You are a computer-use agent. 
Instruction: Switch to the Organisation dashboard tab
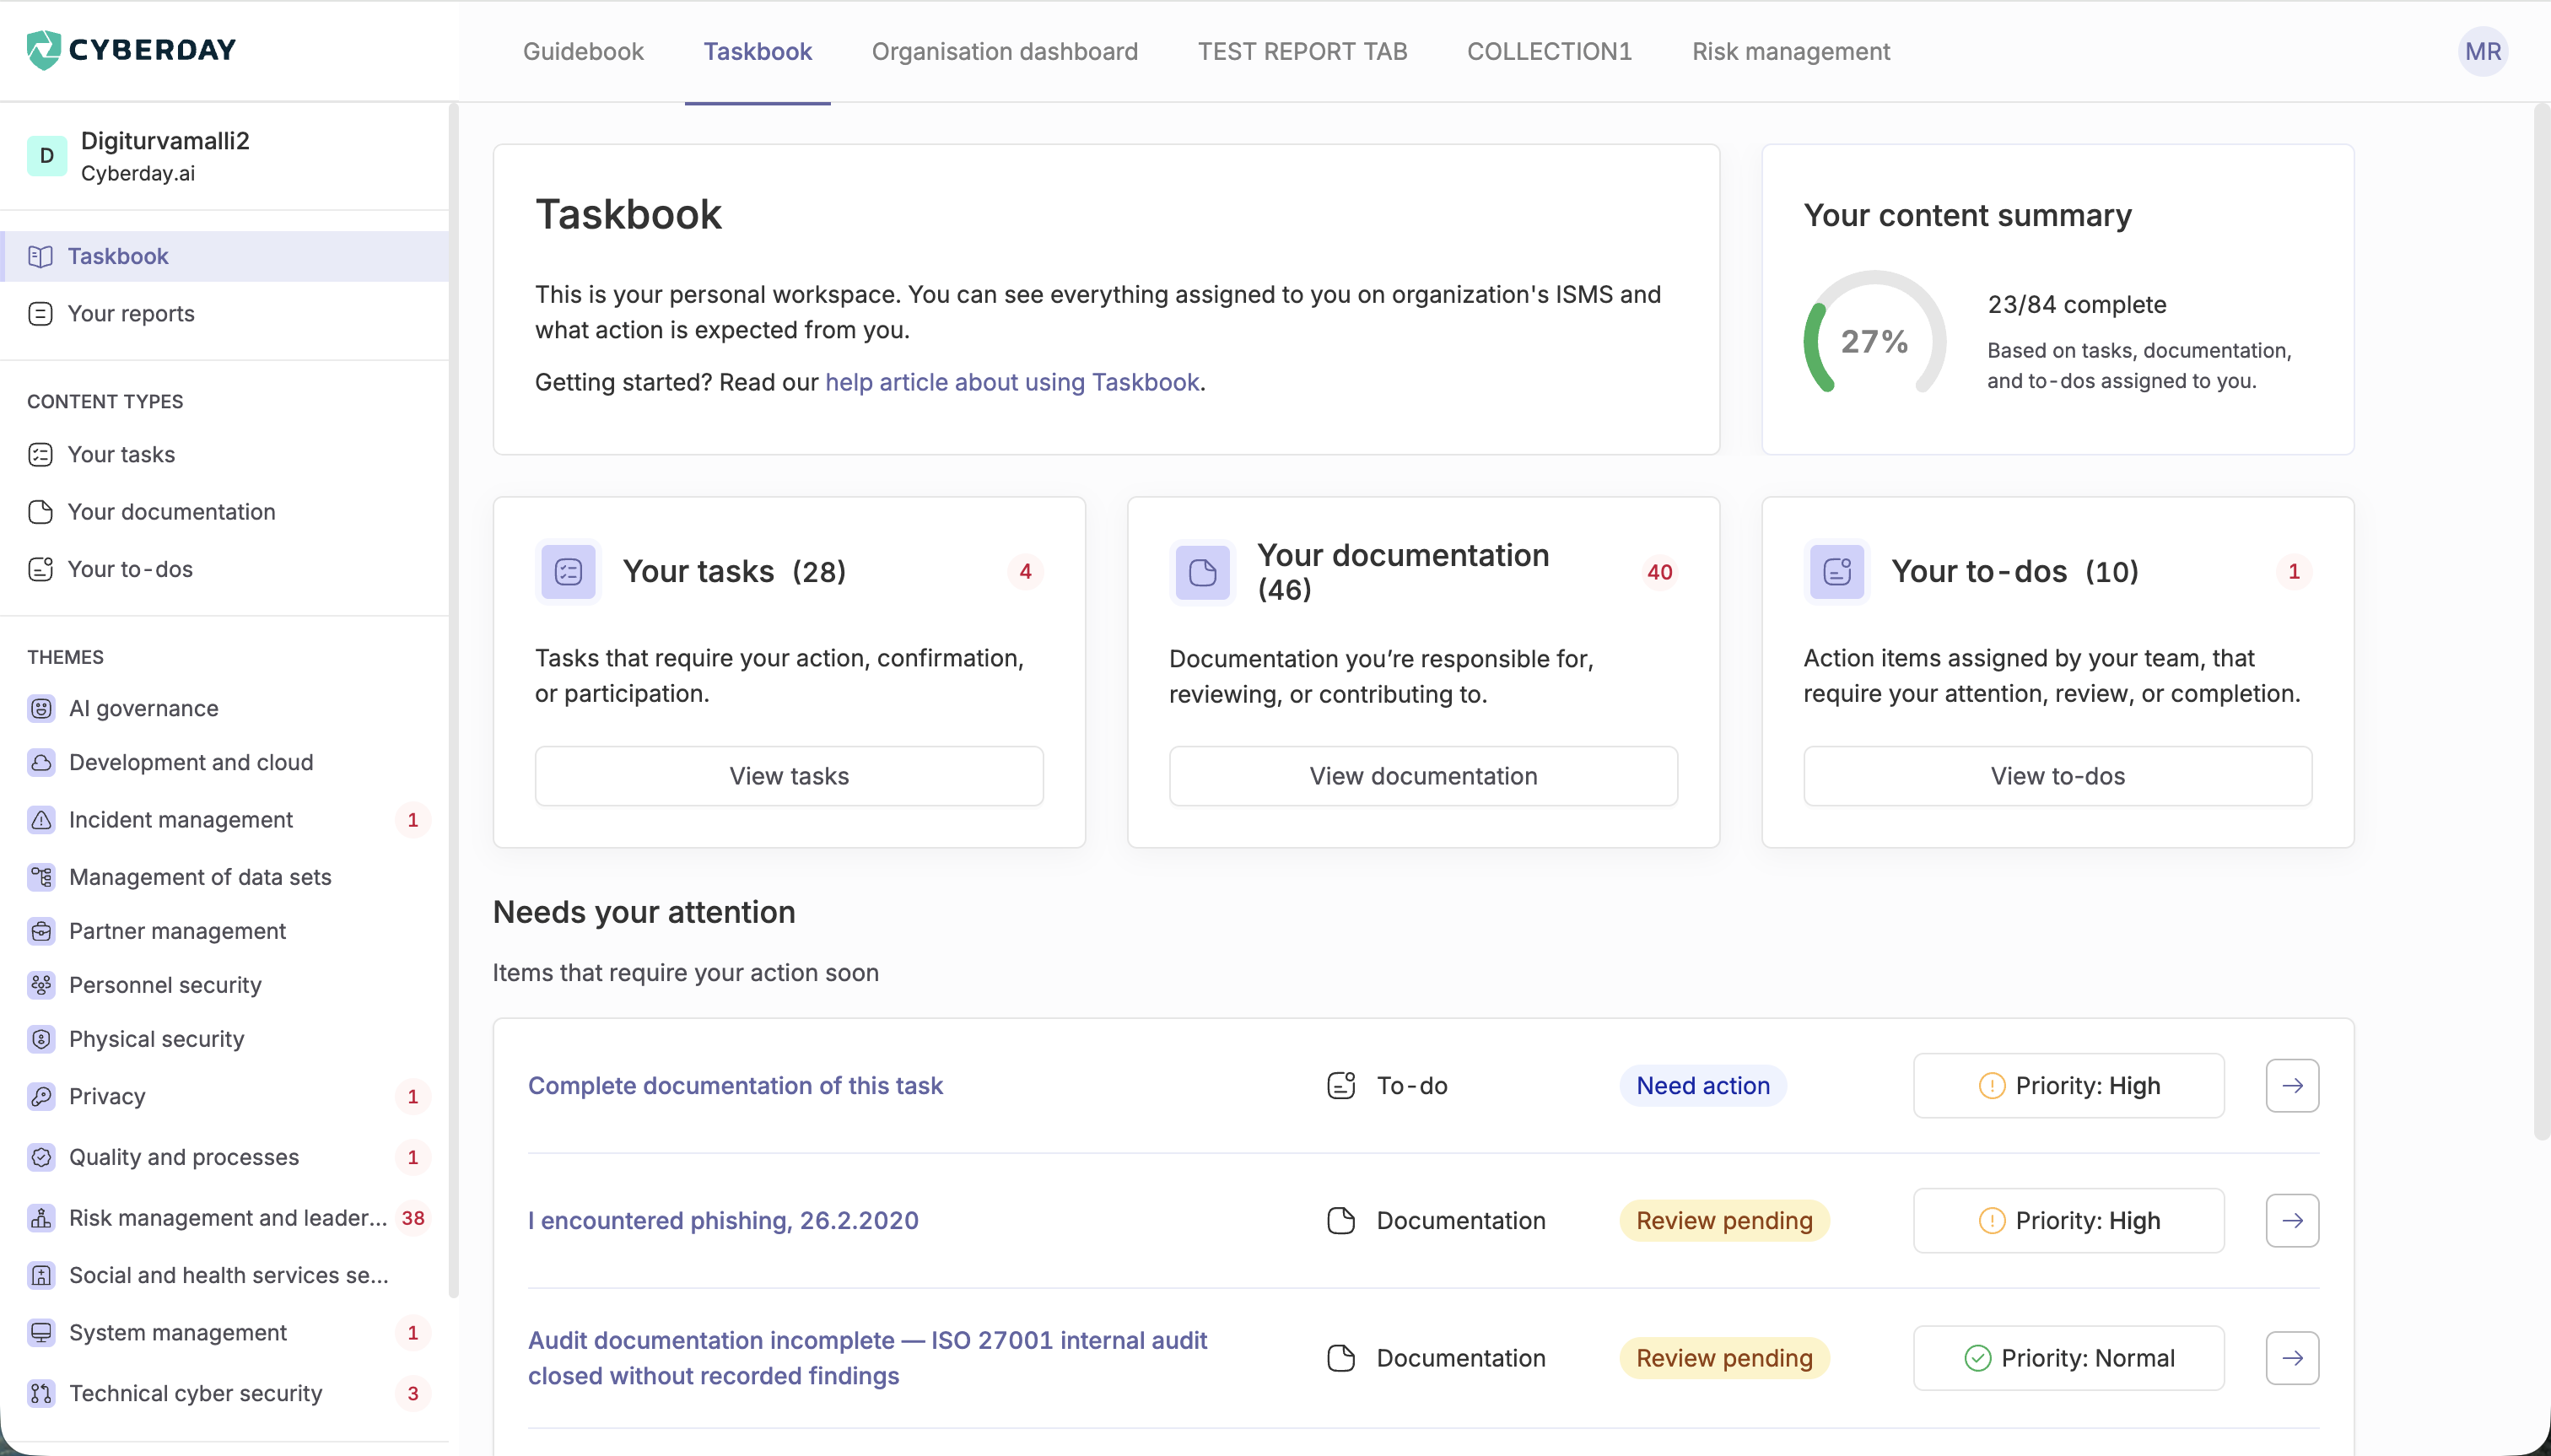(1004, 51)
